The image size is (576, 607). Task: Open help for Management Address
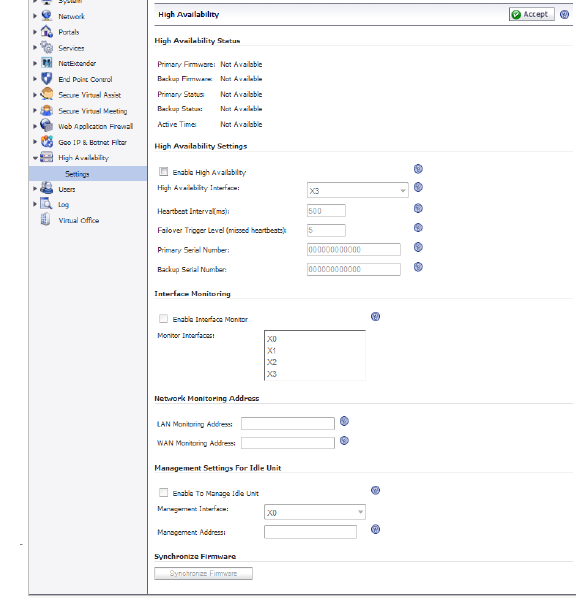(375, 529)
